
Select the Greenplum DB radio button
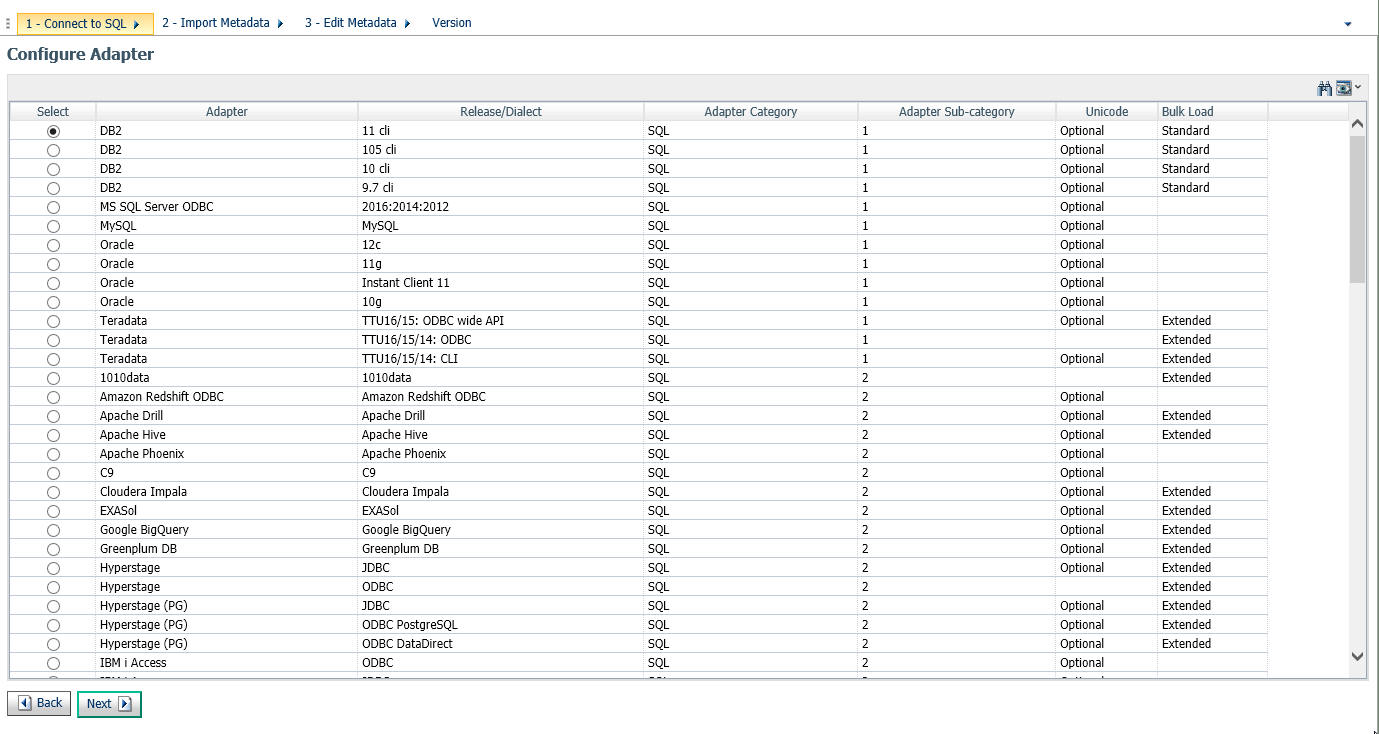coord(53,549)
